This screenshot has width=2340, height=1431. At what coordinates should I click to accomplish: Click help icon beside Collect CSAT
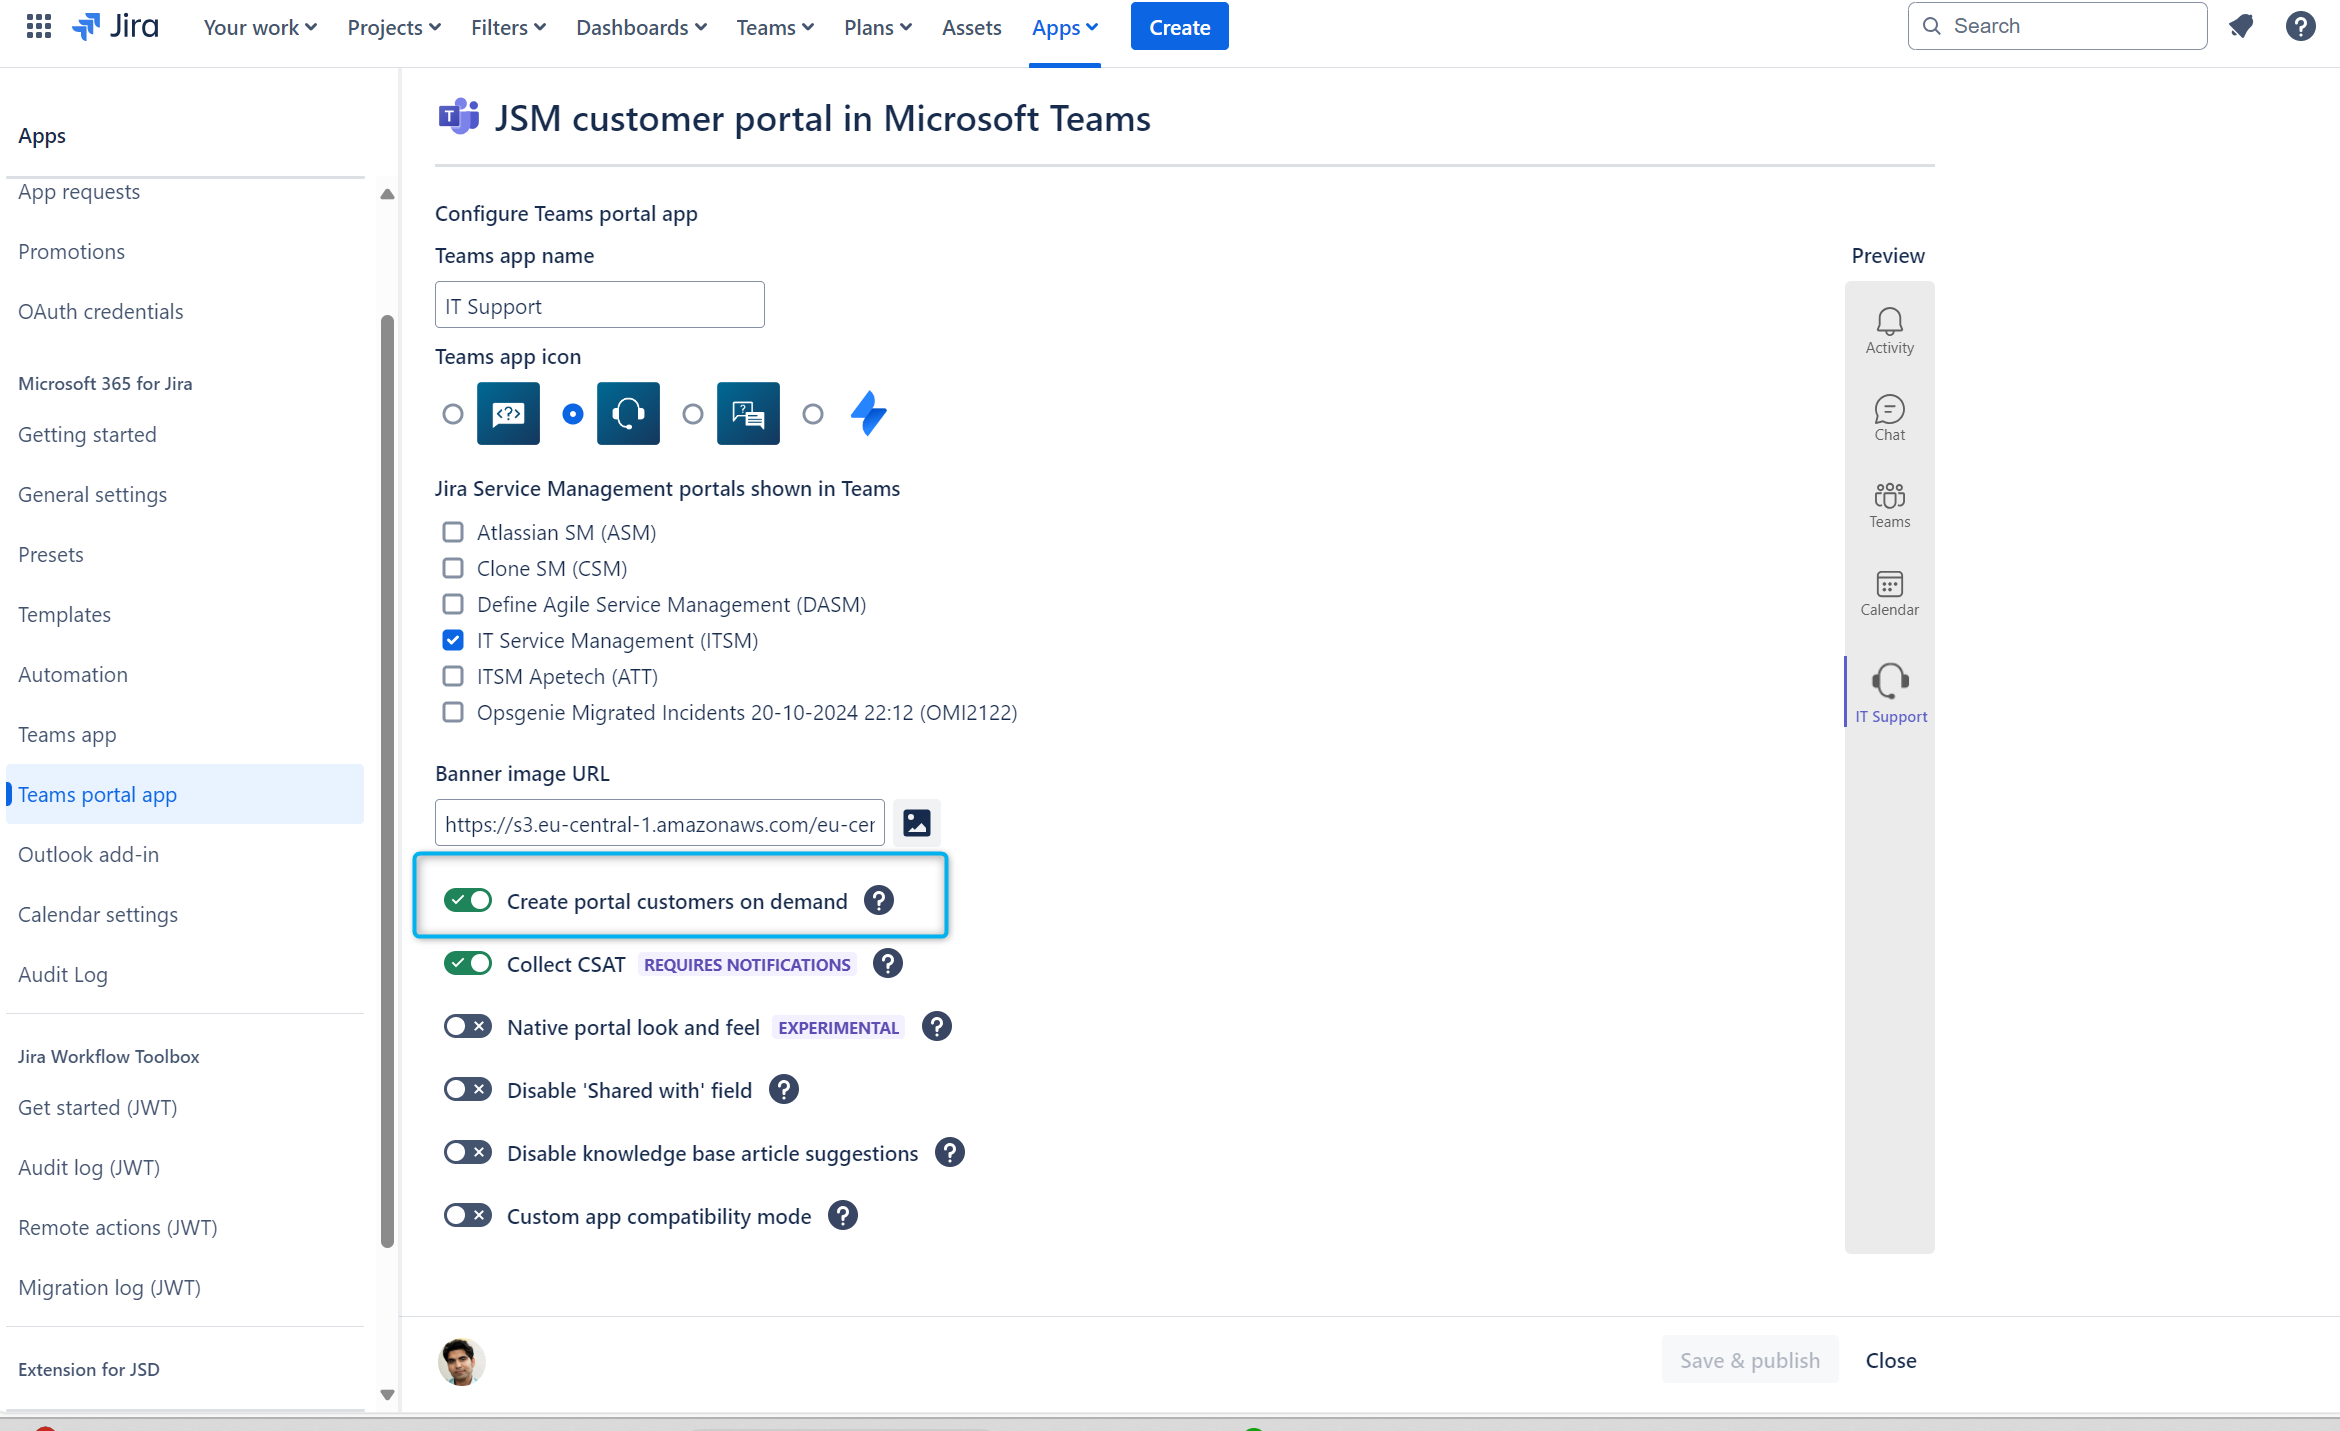click(x=887, y=964)
